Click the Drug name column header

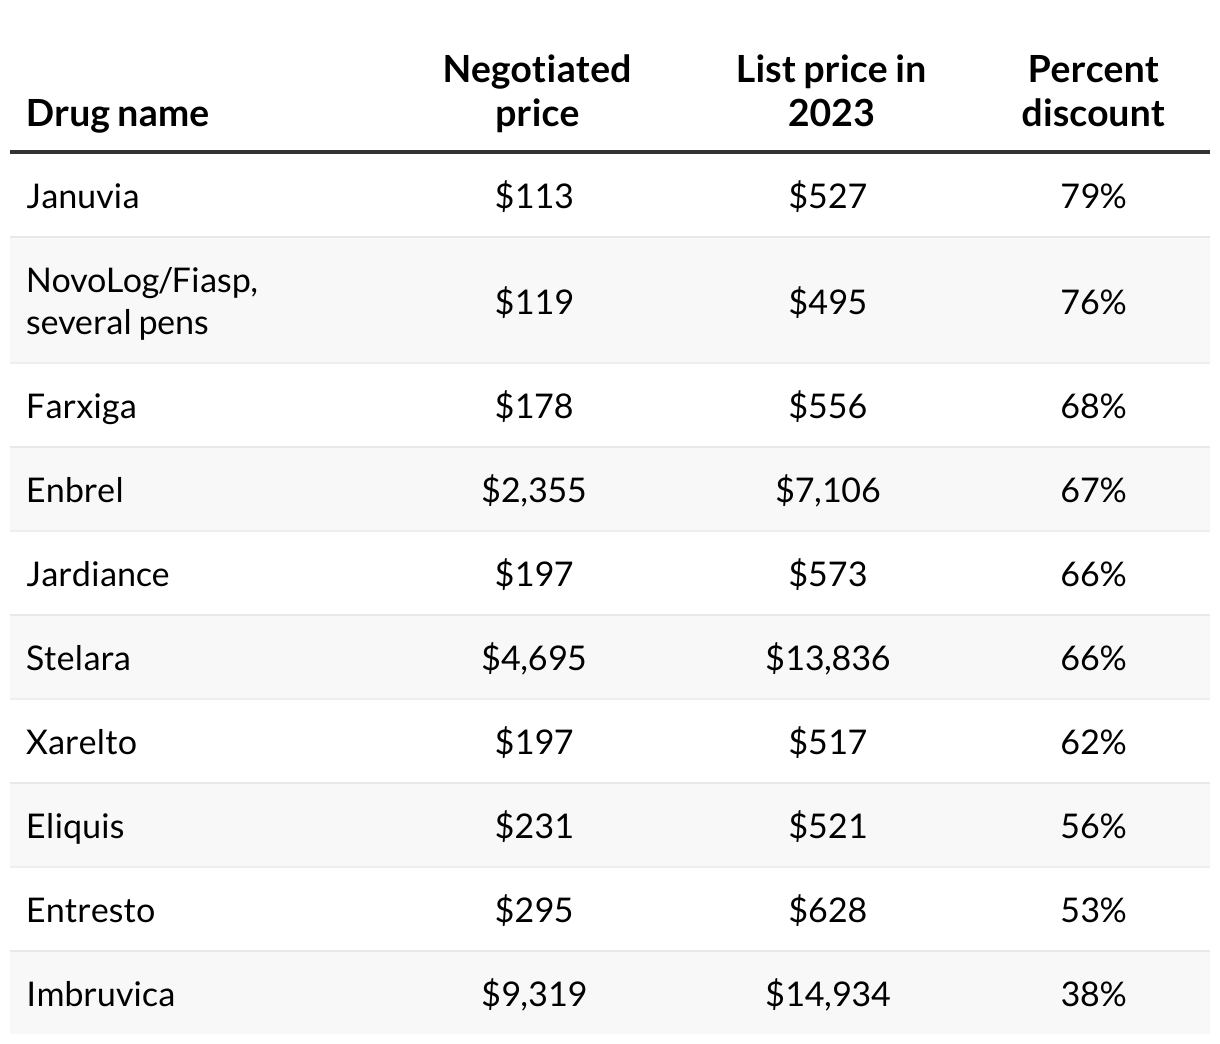pyautogui.click(x=118, y=113)
